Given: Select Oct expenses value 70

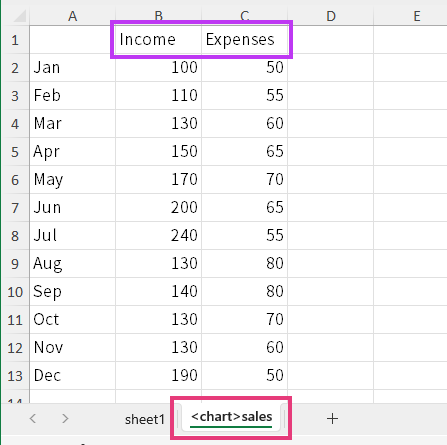Looking at the screenshot, I should coord(245,320).
